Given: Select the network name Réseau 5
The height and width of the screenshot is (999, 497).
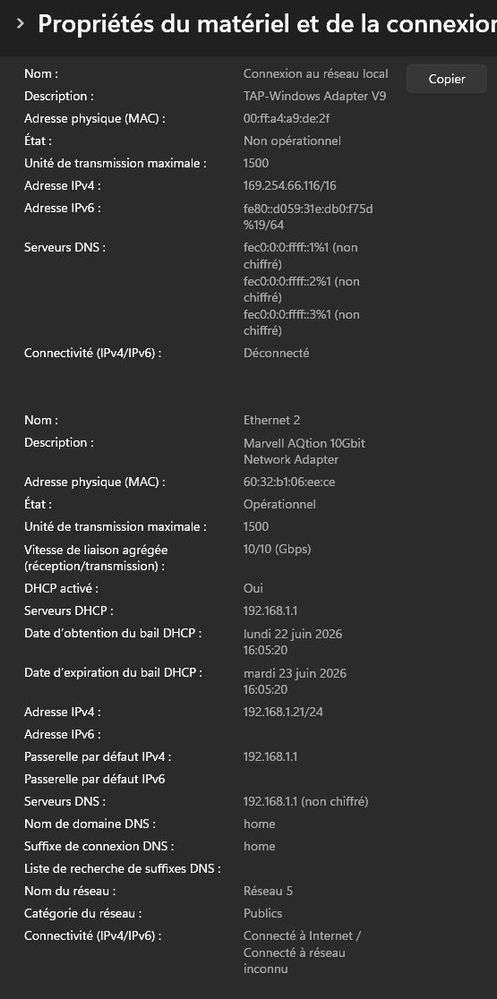Looking at the screenshot, I should [268, 891].
